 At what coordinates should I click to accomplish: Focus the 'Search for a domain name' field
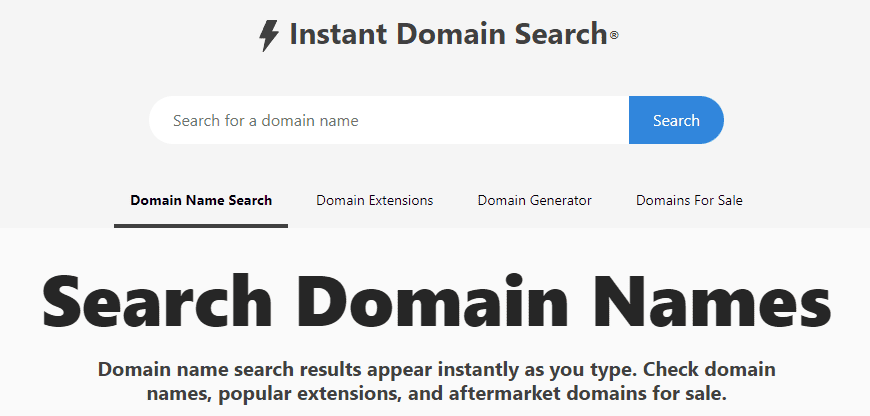[389, 120]
